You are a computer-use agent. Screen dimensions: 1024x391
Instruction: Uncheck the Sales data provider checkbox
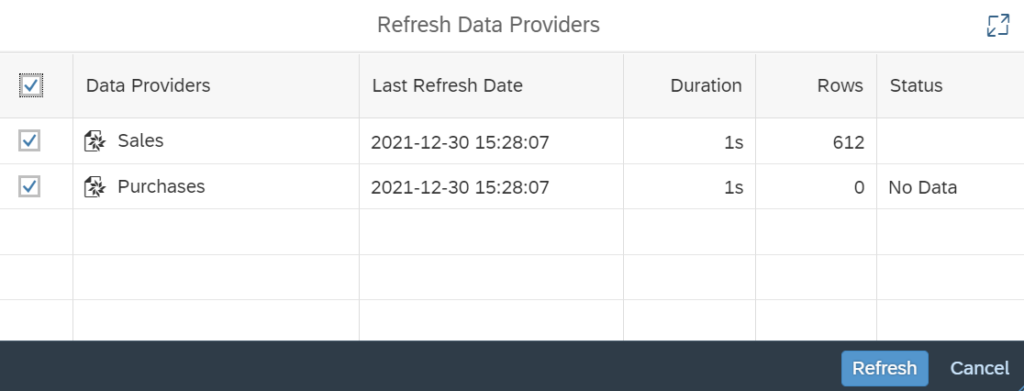click(x=29, y=140)
